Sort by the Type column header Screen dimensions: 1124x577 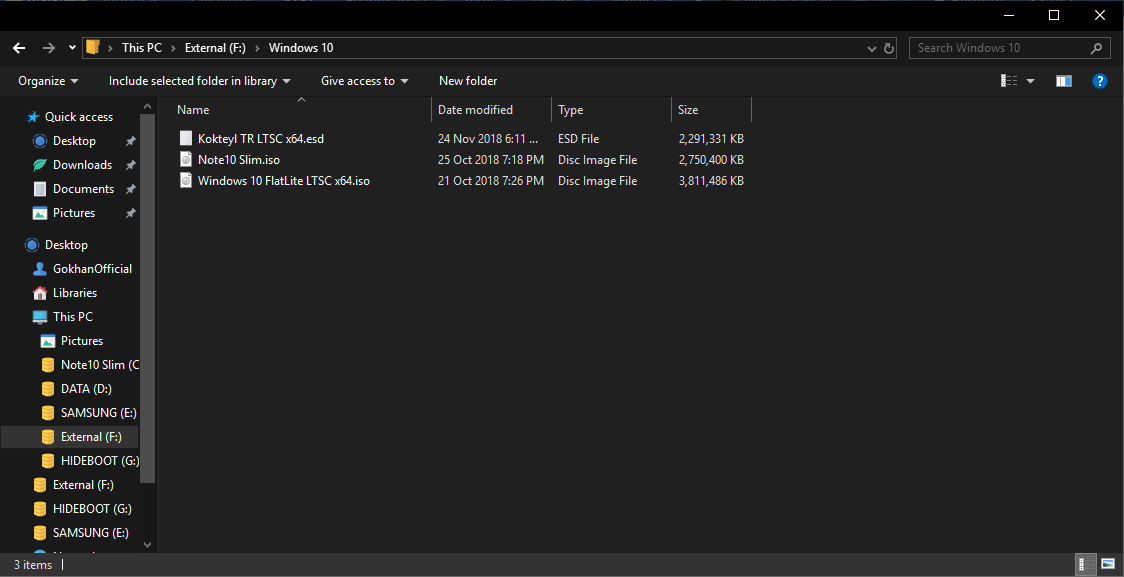611,110
